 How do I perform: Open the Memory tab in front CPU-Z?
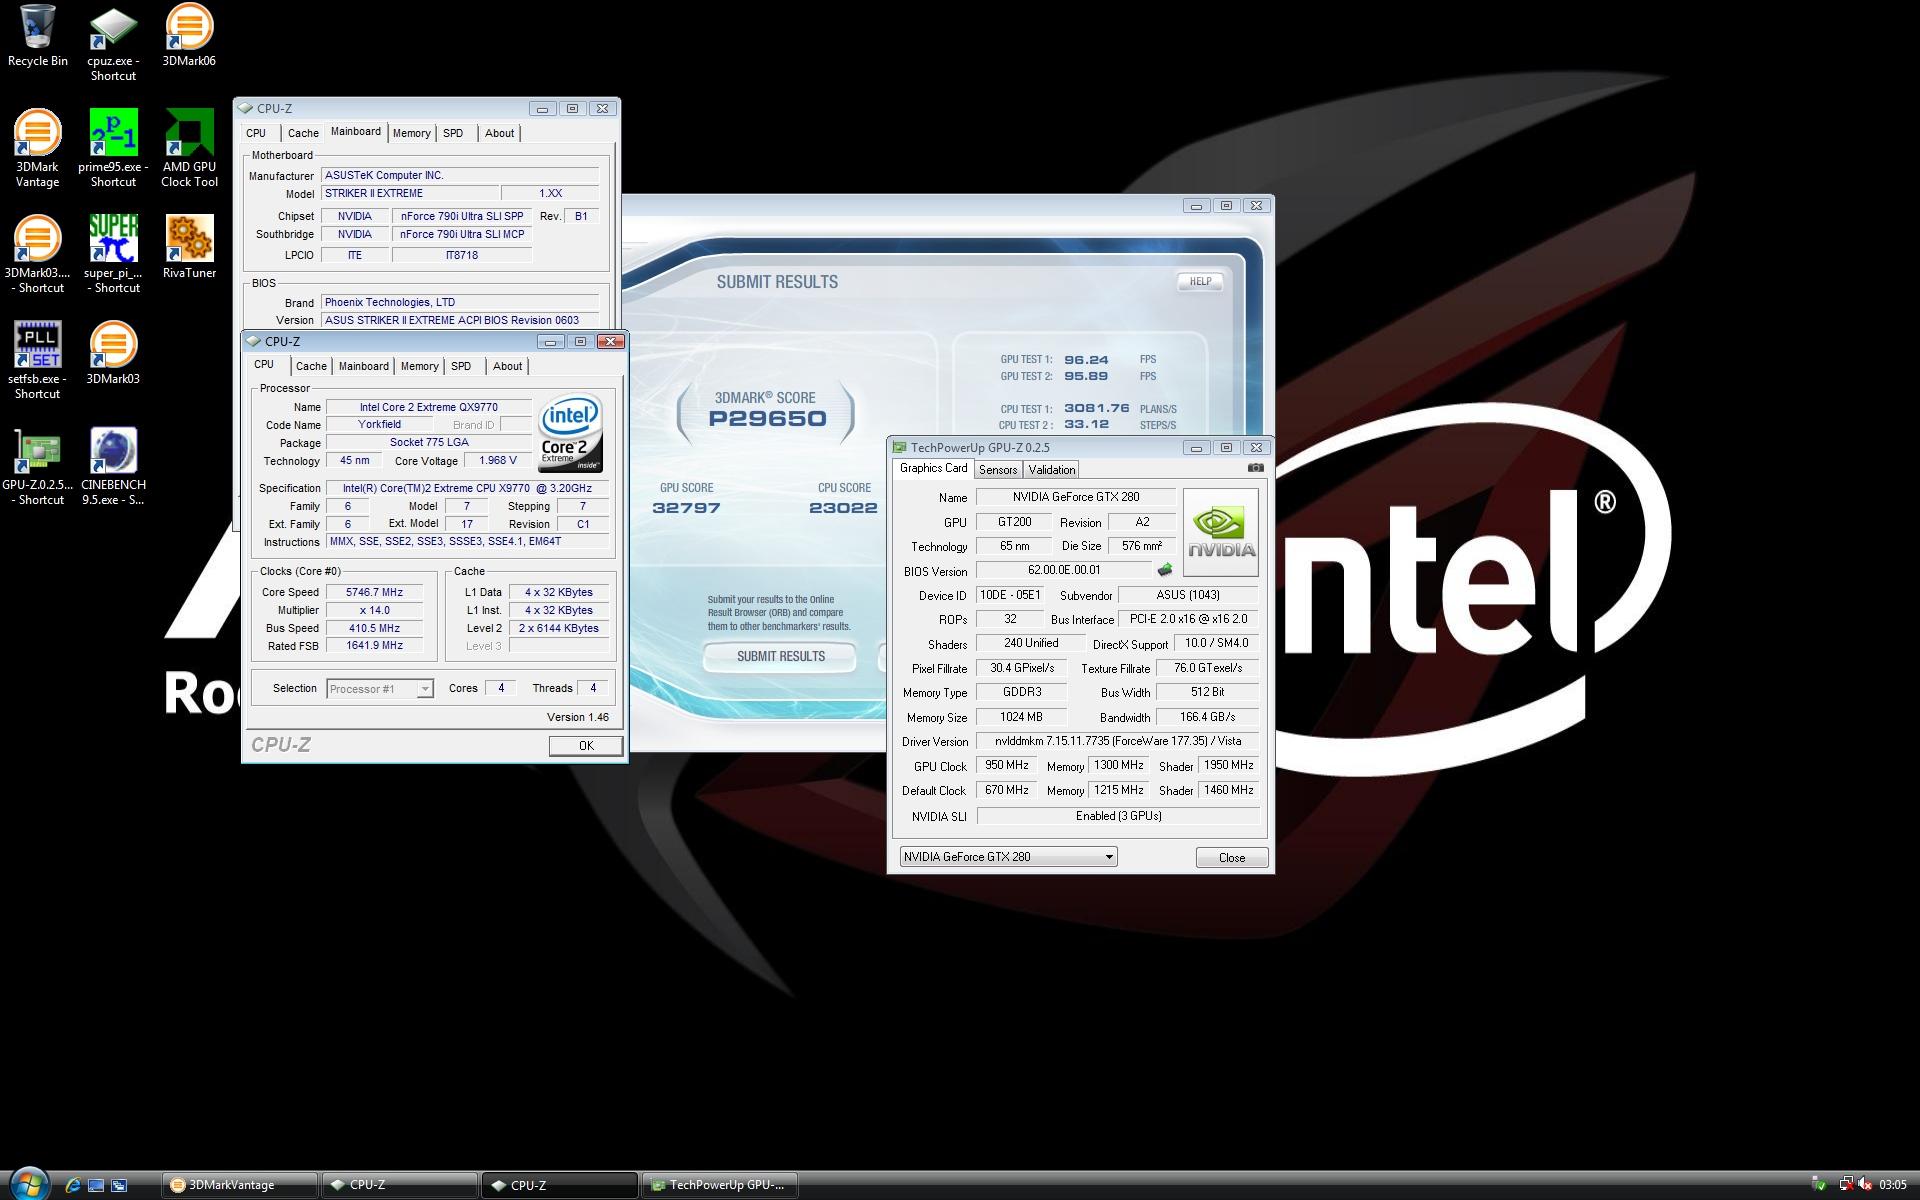(x=419, y=366)
